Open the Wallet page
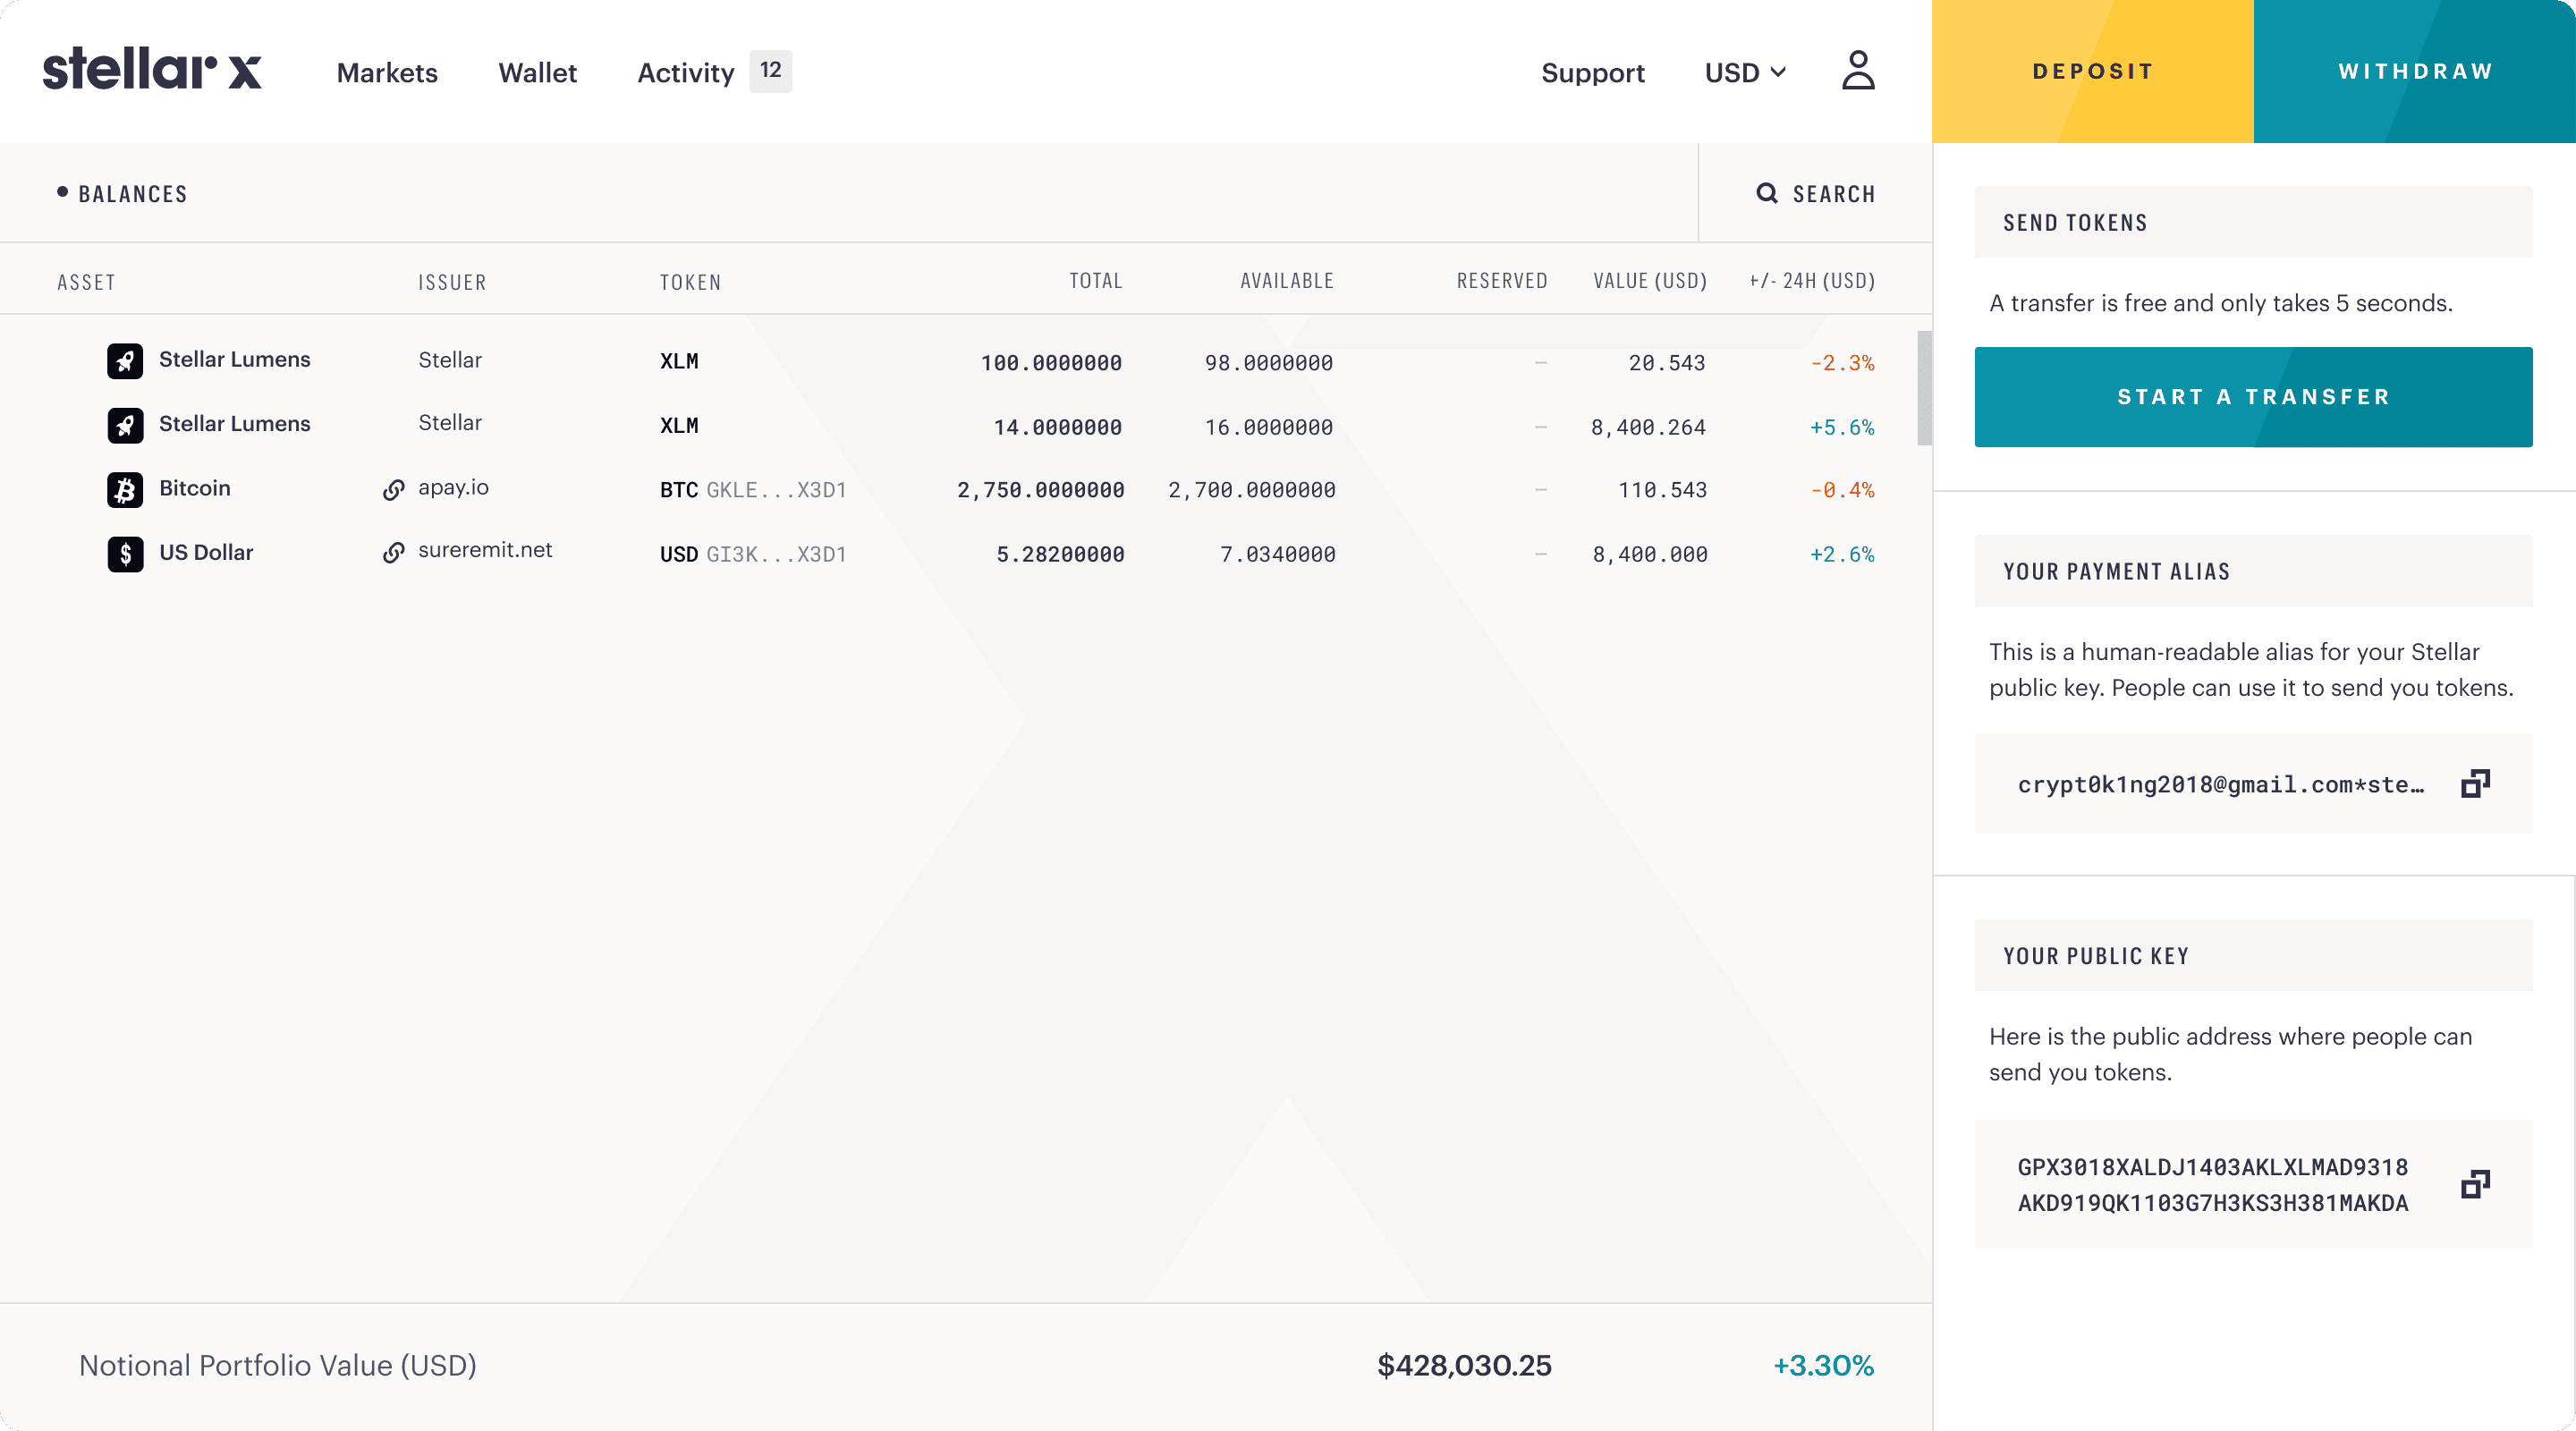2576x1431 pixels. pyautogui.click(x=537, y=73)
